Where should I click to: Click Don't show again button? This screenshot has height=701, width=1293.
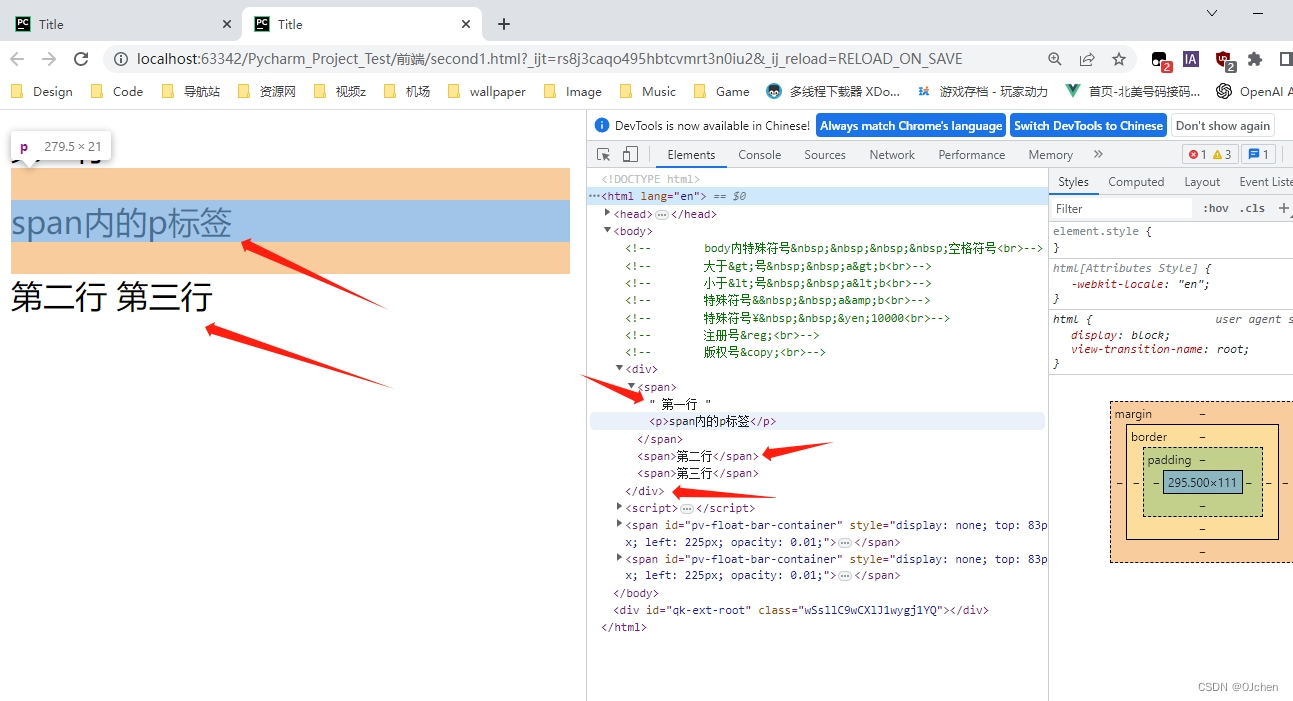click(x=1222, y=126)
